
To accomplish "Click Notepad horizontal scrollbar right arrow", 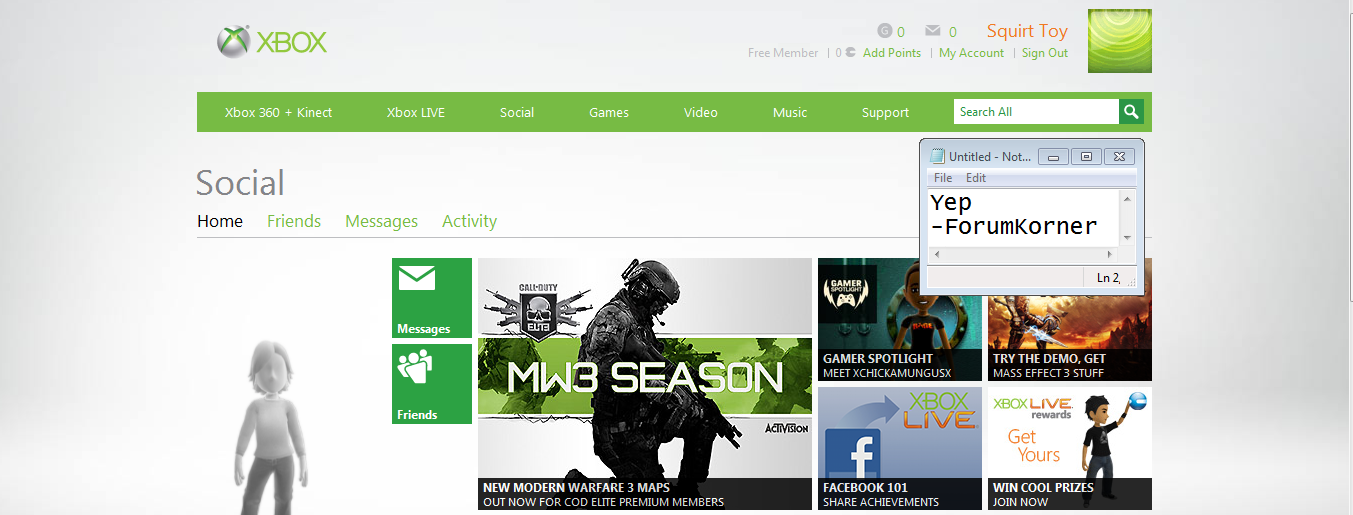I will click(1109, 254).
